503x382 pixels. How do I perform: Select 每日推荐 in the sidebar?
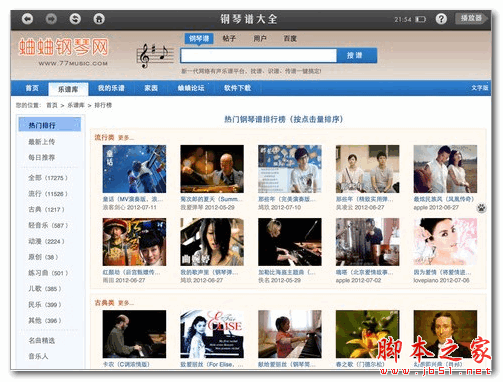click(x=42, y=157)
